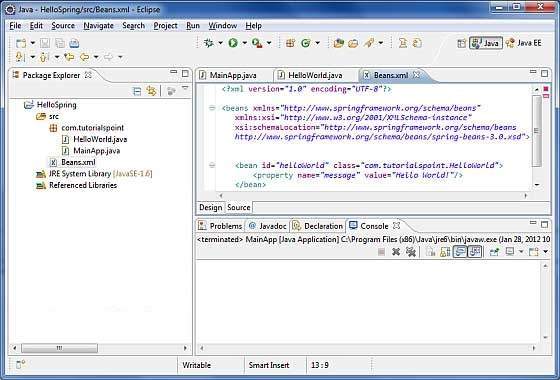
Task: Collapse the bean helloWorld element fold
Action: [212, 165]
